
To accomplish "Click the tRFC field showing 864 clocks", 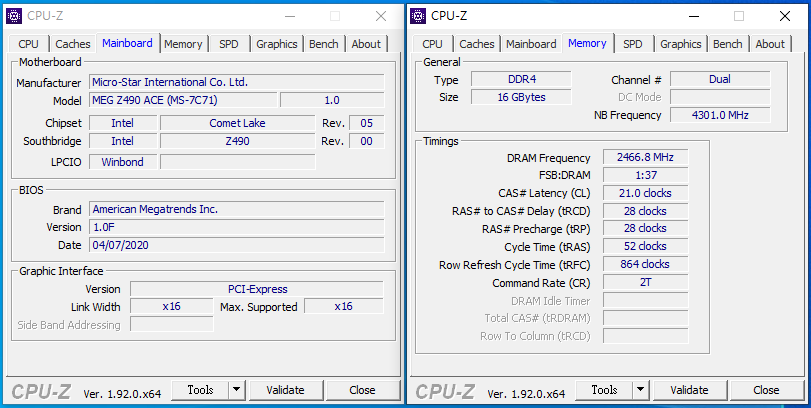I will 645,264.
